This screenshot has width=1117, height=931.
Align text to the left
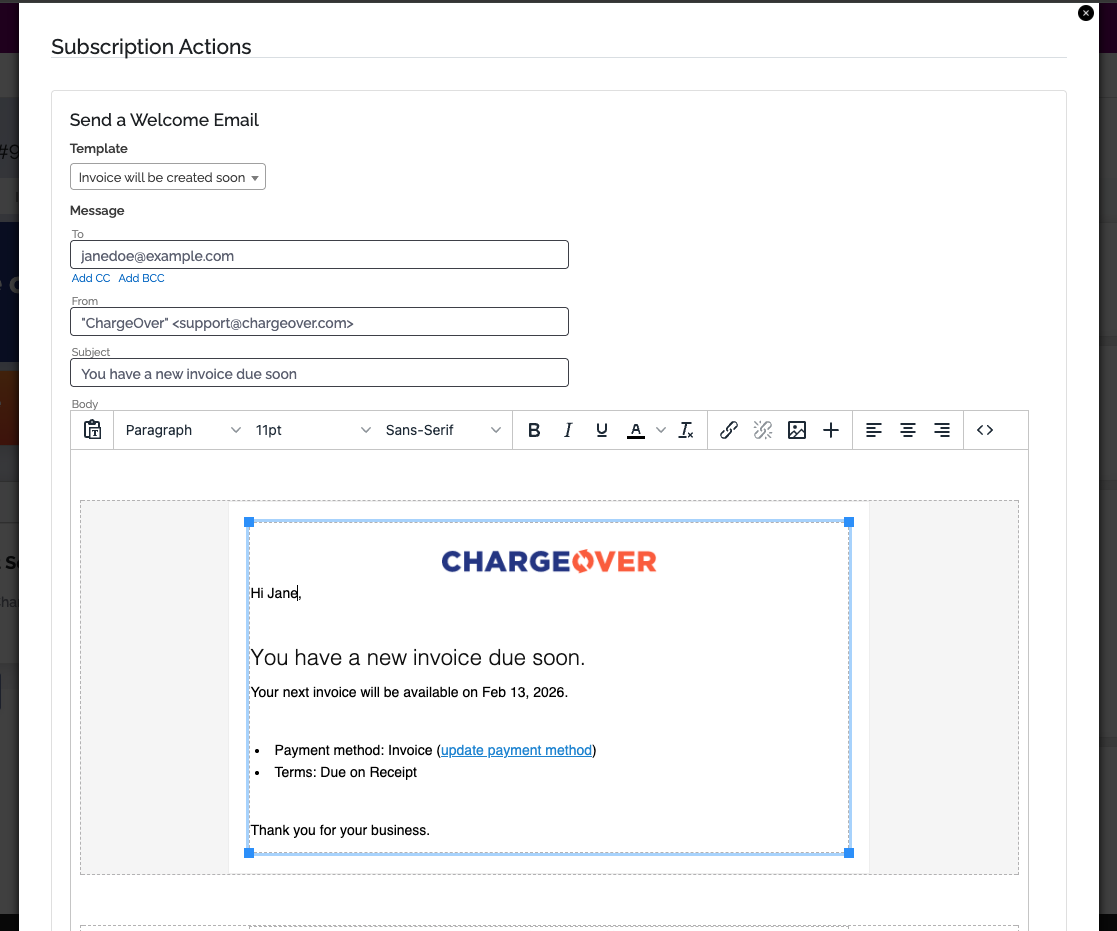874,430
